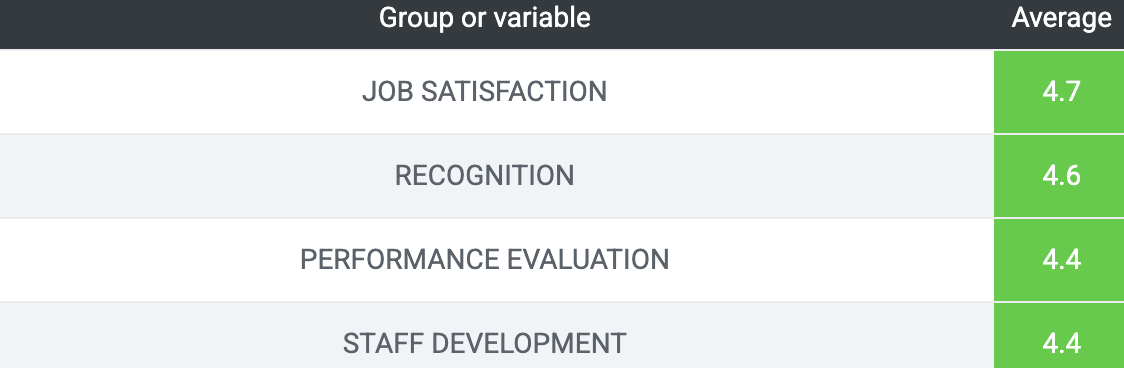
Task: Click the green 4.6 average cell
Action: coord(1059,176)
